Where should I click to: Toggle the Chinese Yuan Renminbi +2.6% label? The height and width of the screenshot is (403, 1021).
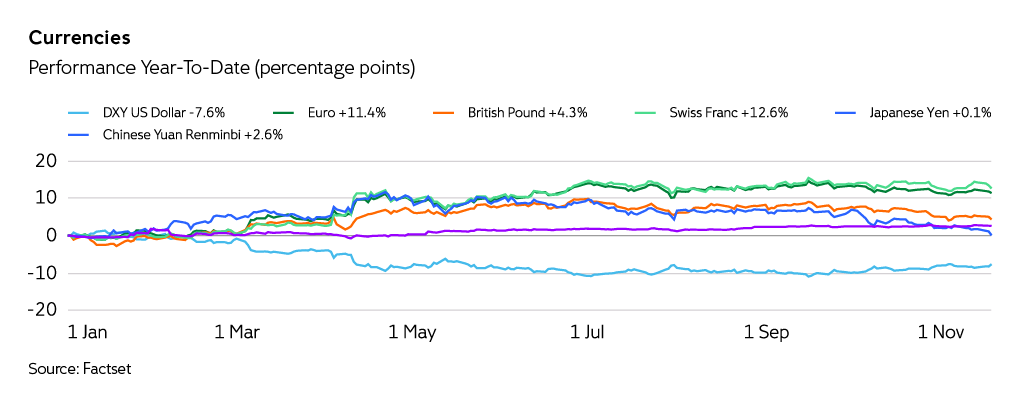pyautogui.click(x=193, y=134)
